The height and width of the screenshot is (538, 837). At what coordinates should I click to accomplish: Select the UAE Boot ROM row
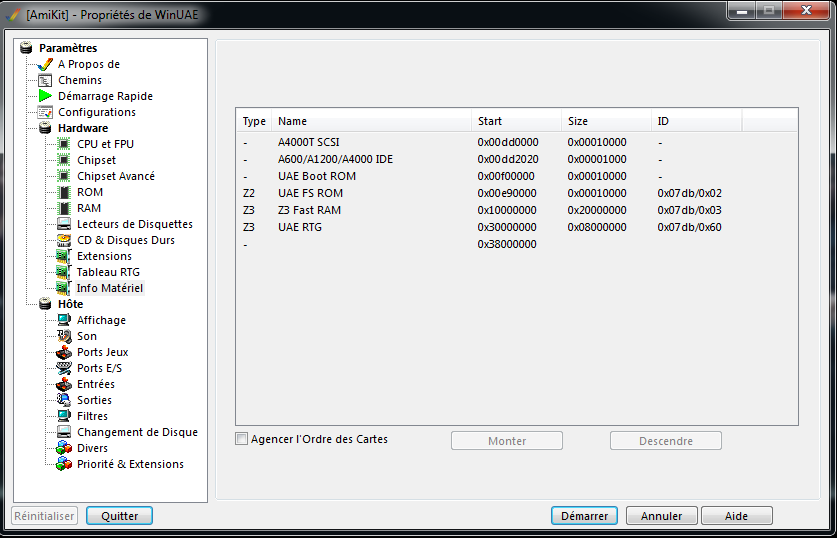click(517, 177)
